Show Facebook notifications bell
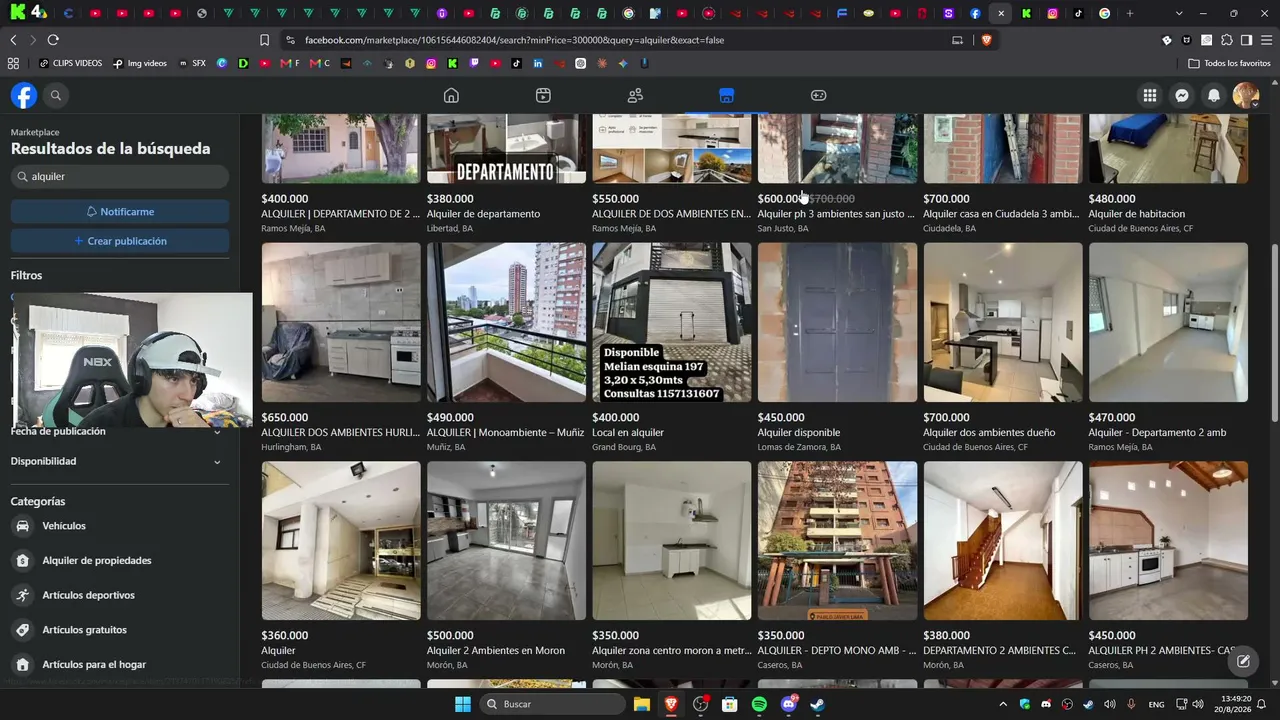Viewport: 1280px width, 720px height. (1214, 95)
